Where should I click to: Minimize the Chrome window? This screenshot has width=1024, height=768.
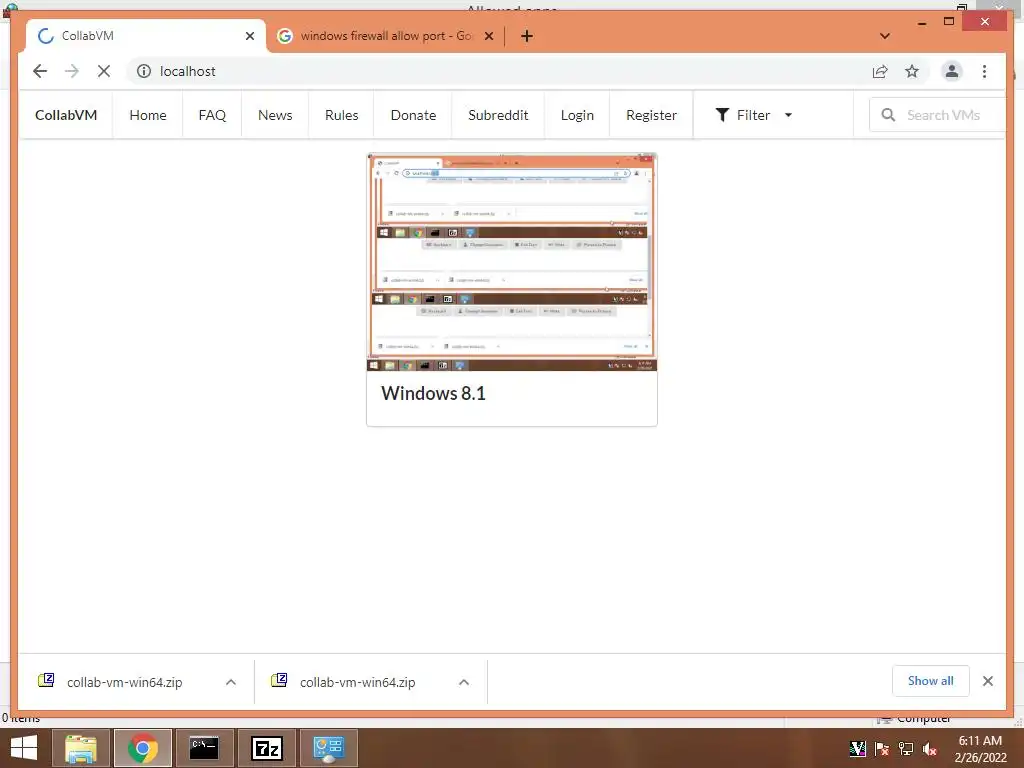[x=922, y=22]
